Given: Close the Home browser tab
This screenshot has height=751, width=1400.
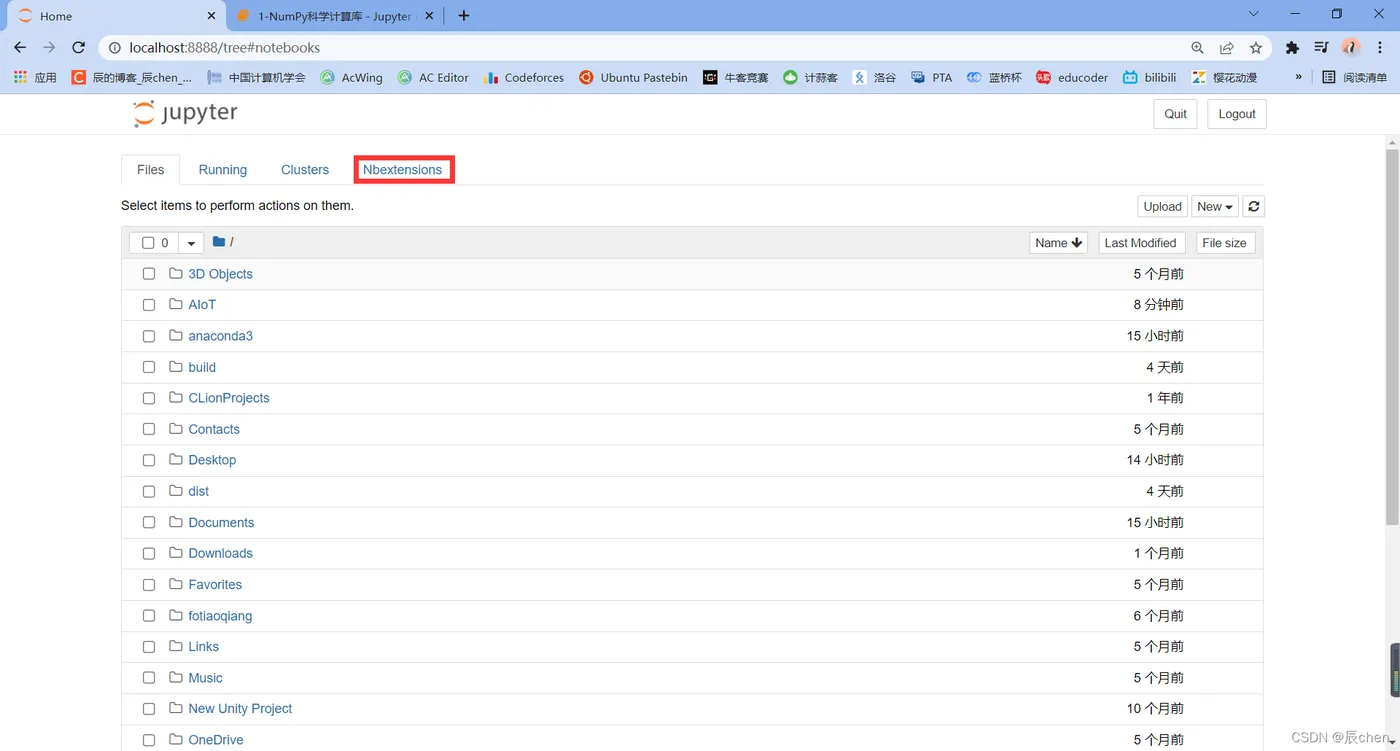Looking at the screenshot, I should (211, 16).
